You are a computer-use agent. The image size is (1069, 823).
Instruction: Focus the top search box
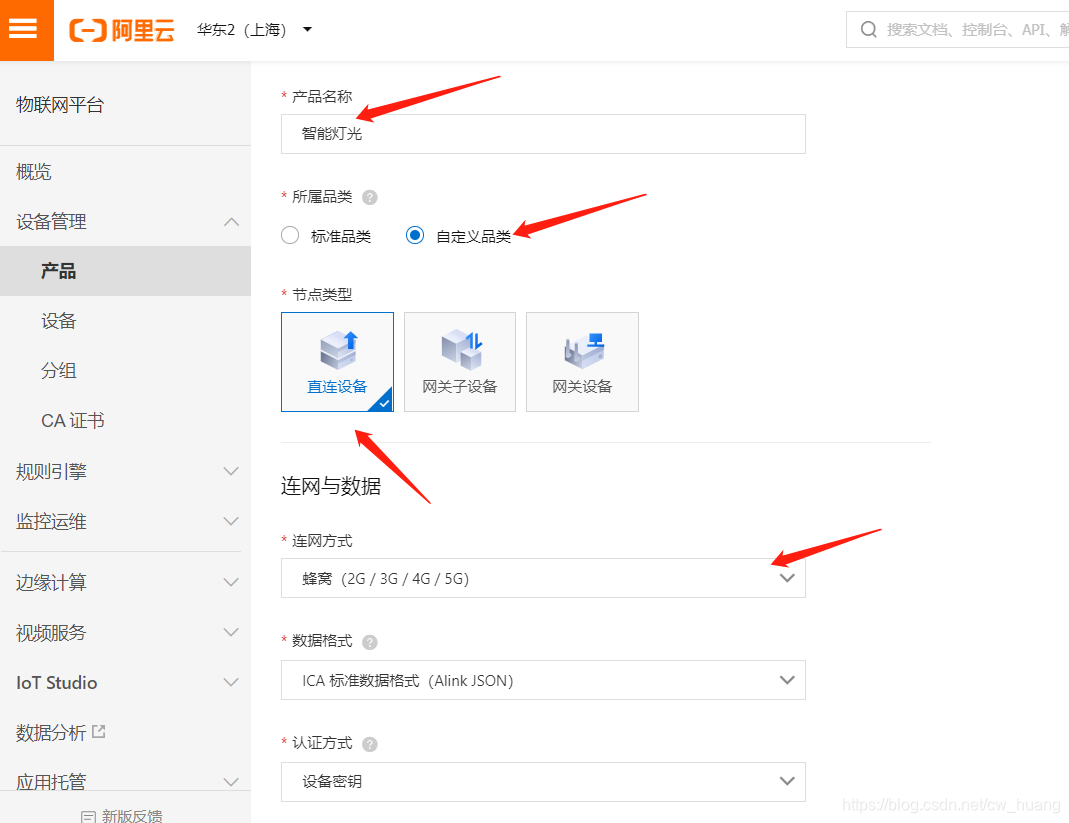(957, 29)
